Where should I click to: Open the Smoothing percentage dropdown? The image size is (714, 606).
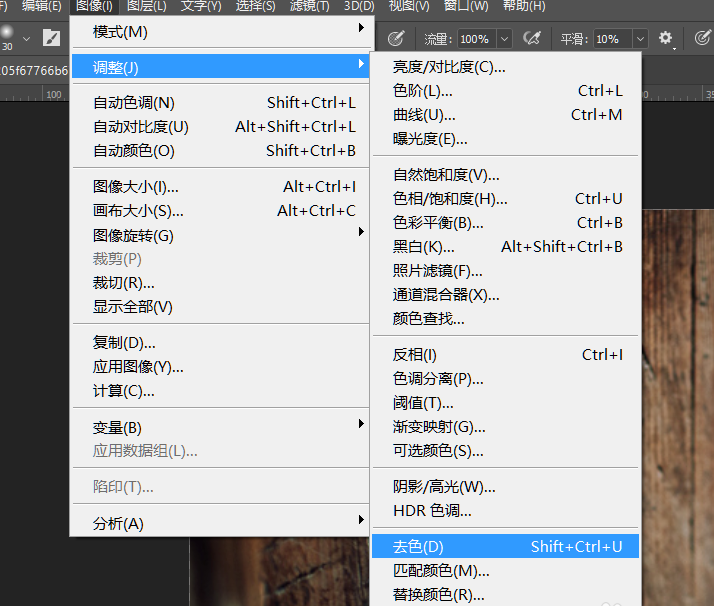(x=640, y=39)
